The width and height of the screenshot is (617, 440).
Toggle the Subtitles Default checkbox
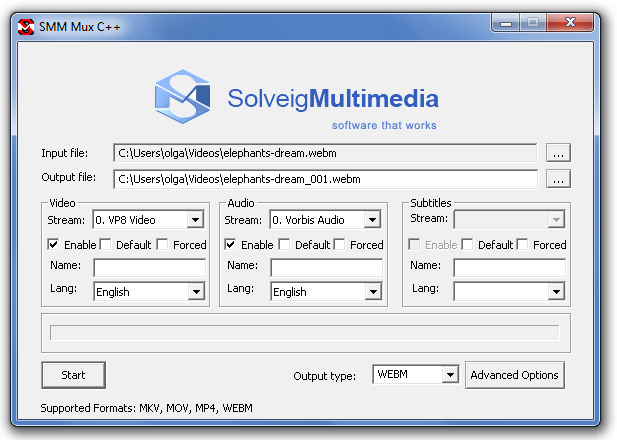[467, 244]
